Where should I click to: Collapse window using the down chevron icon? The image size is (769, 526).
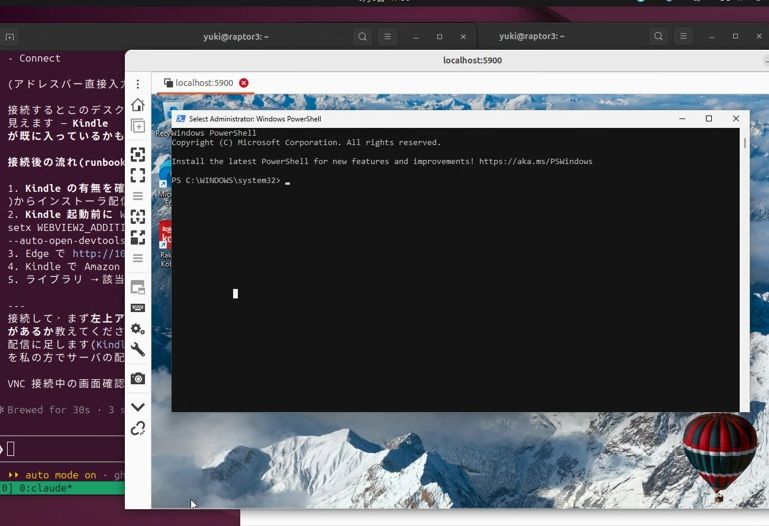(x=138, y=407)
